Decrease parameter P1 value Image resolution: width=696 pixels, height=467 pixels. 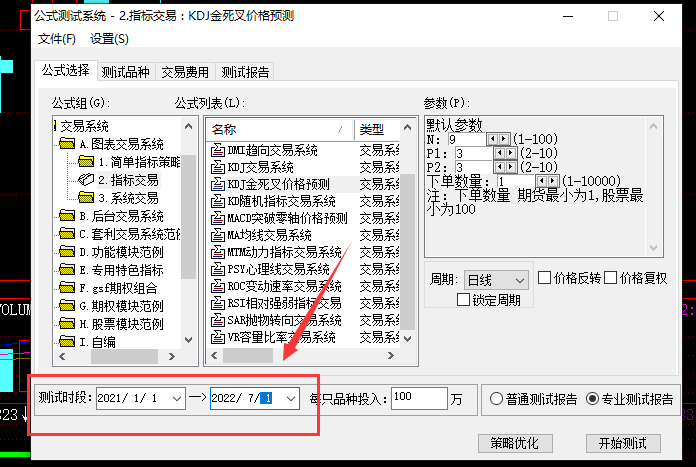coord(499,153)
